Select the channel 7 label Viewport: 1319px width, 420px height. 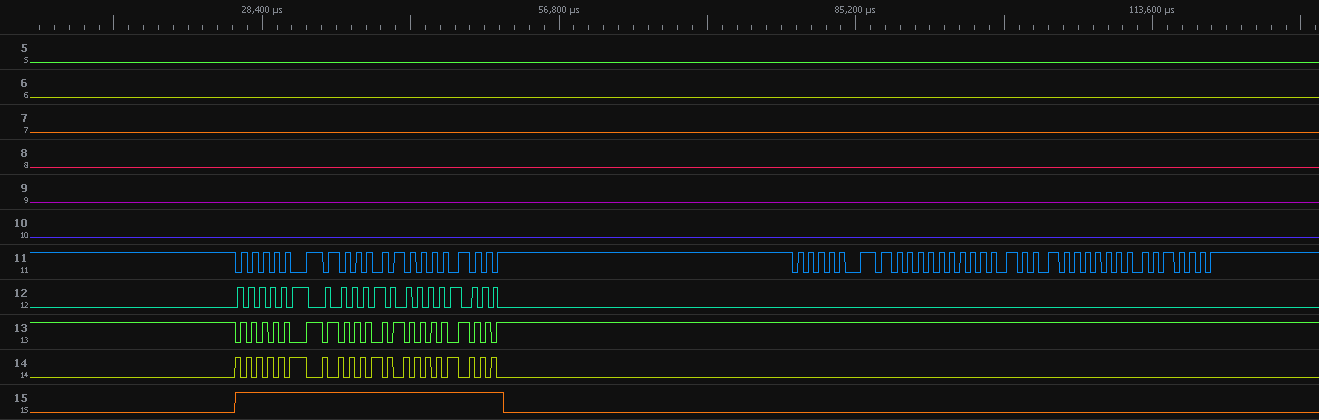click(24, 118)
